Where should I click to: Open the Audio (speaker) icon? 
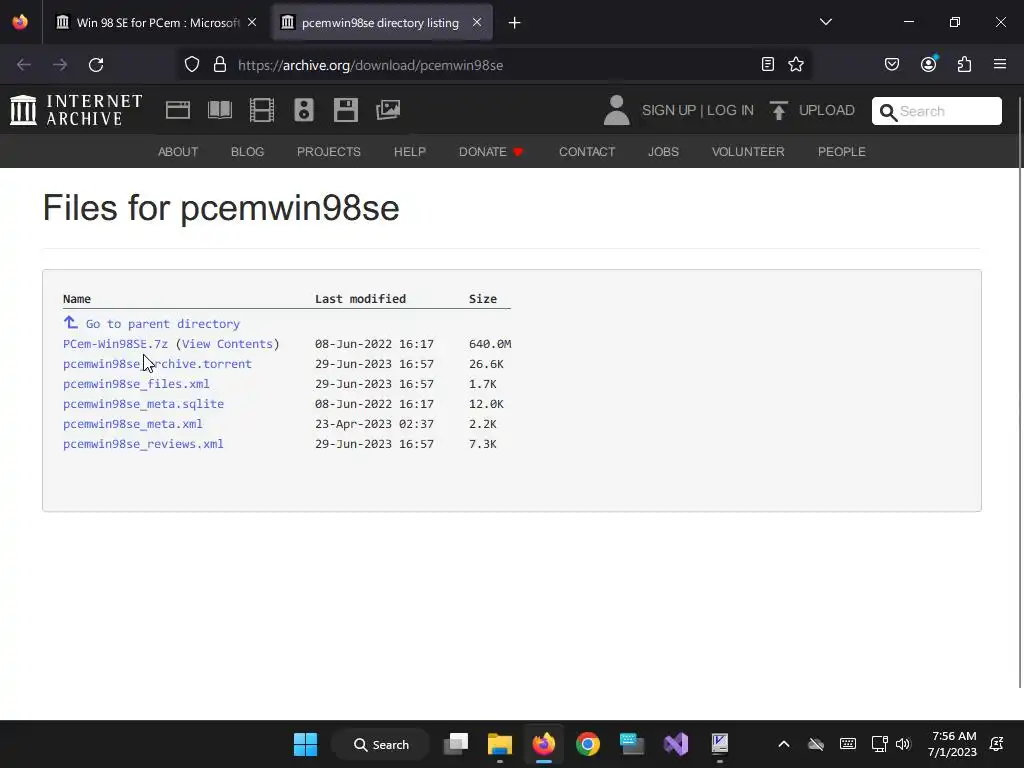[x=304, y=110]
